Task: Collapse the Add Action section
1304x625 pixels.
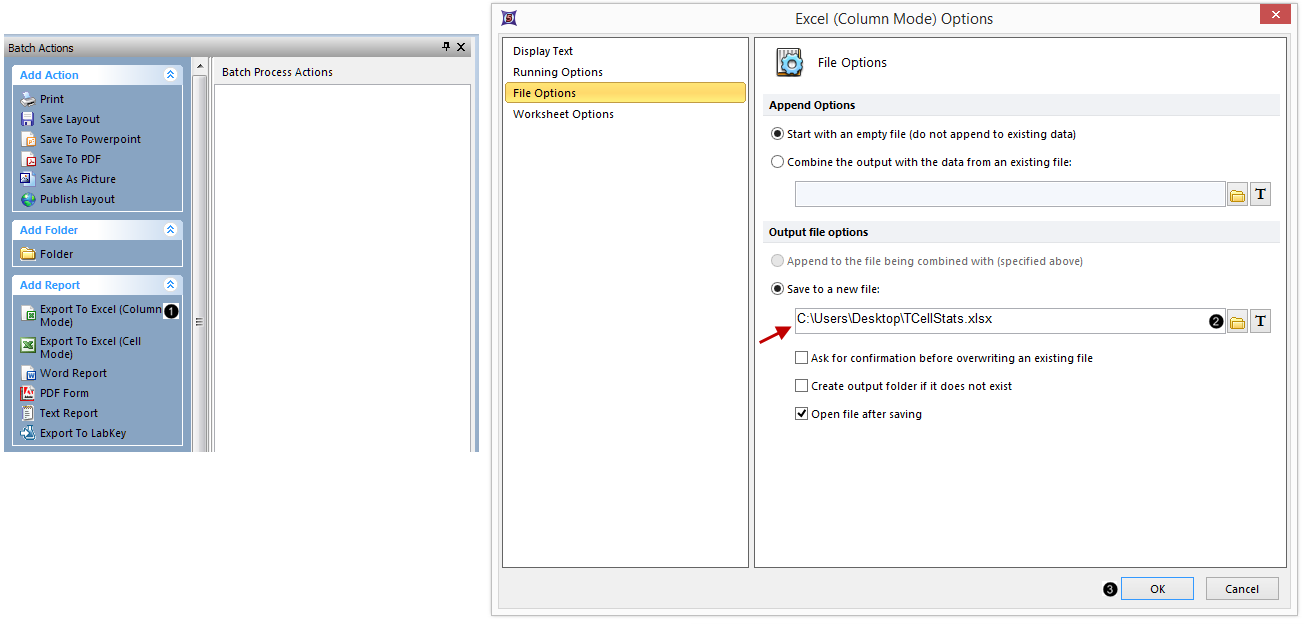Action: 170,75
